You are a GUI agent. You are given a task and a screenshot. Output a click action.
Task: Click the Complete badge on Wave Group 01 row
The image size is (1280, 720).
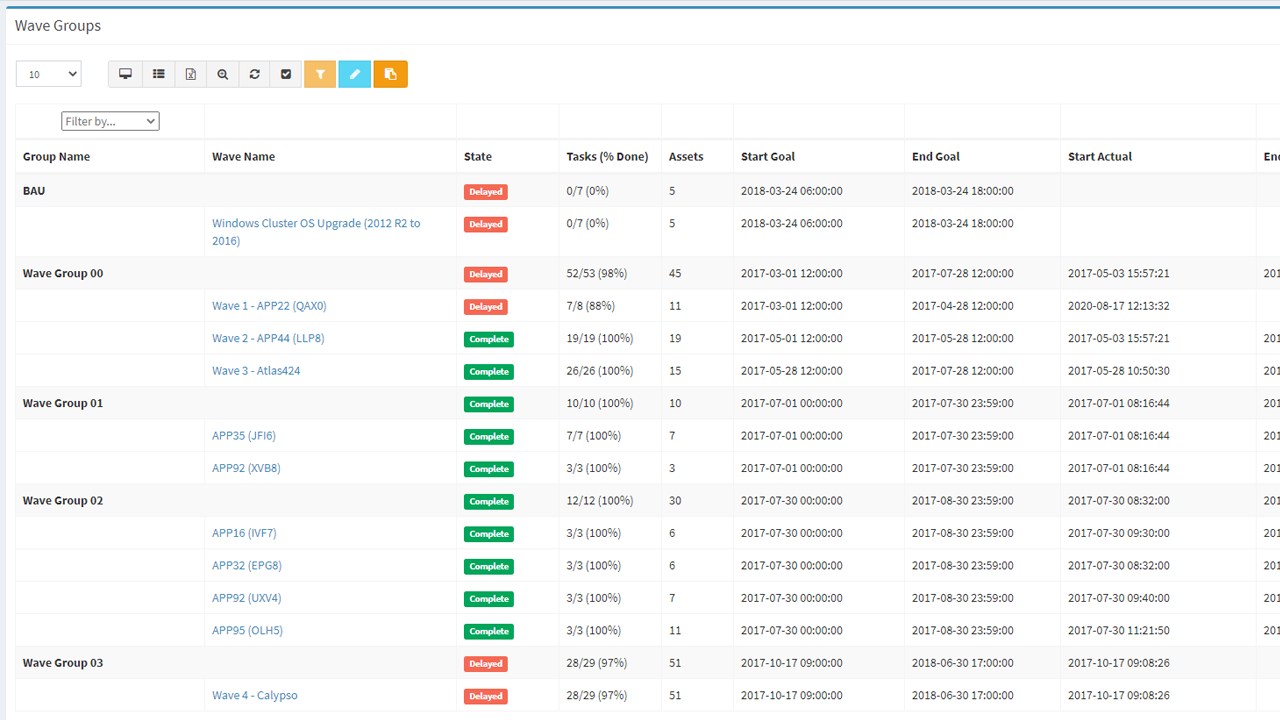489,404
